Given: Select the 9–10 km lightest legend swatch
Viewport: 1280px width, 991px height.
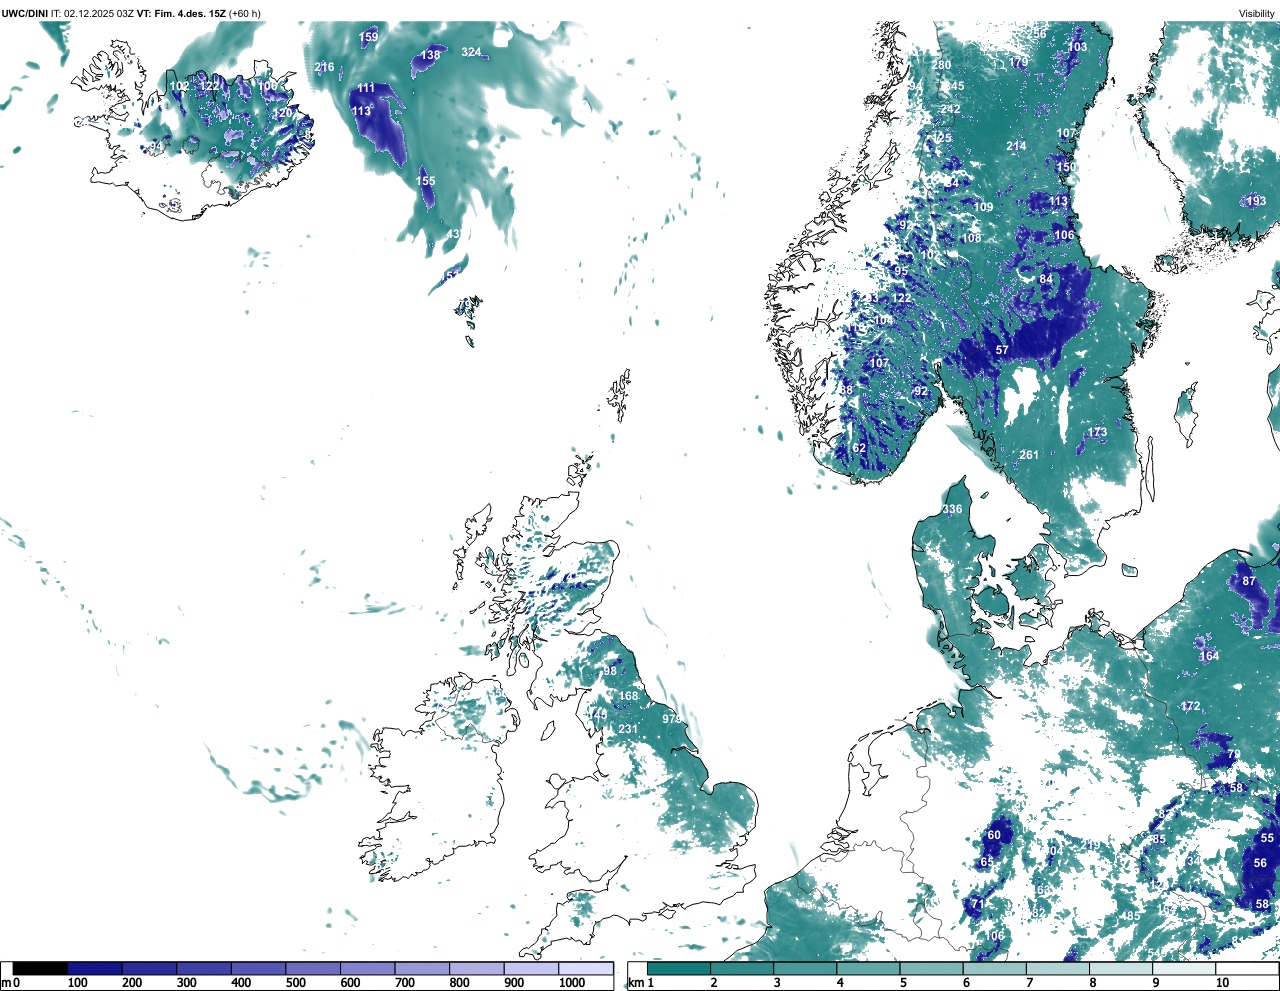Looking at the screenshot, I should coord(1185,968).
